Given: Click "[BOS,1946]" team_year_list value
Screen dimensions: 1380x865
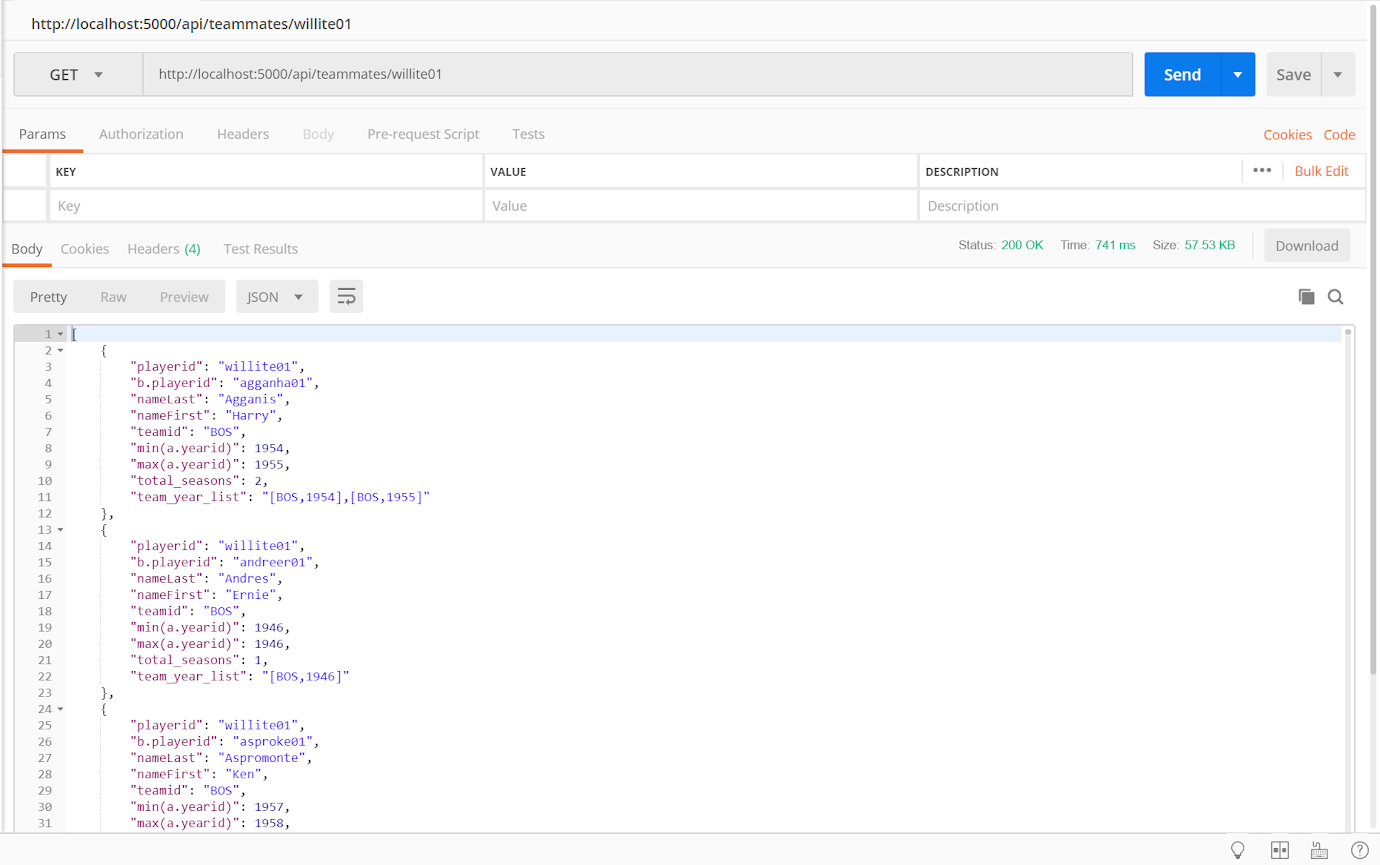Looking at the screenshot, I should click(306, 676).
